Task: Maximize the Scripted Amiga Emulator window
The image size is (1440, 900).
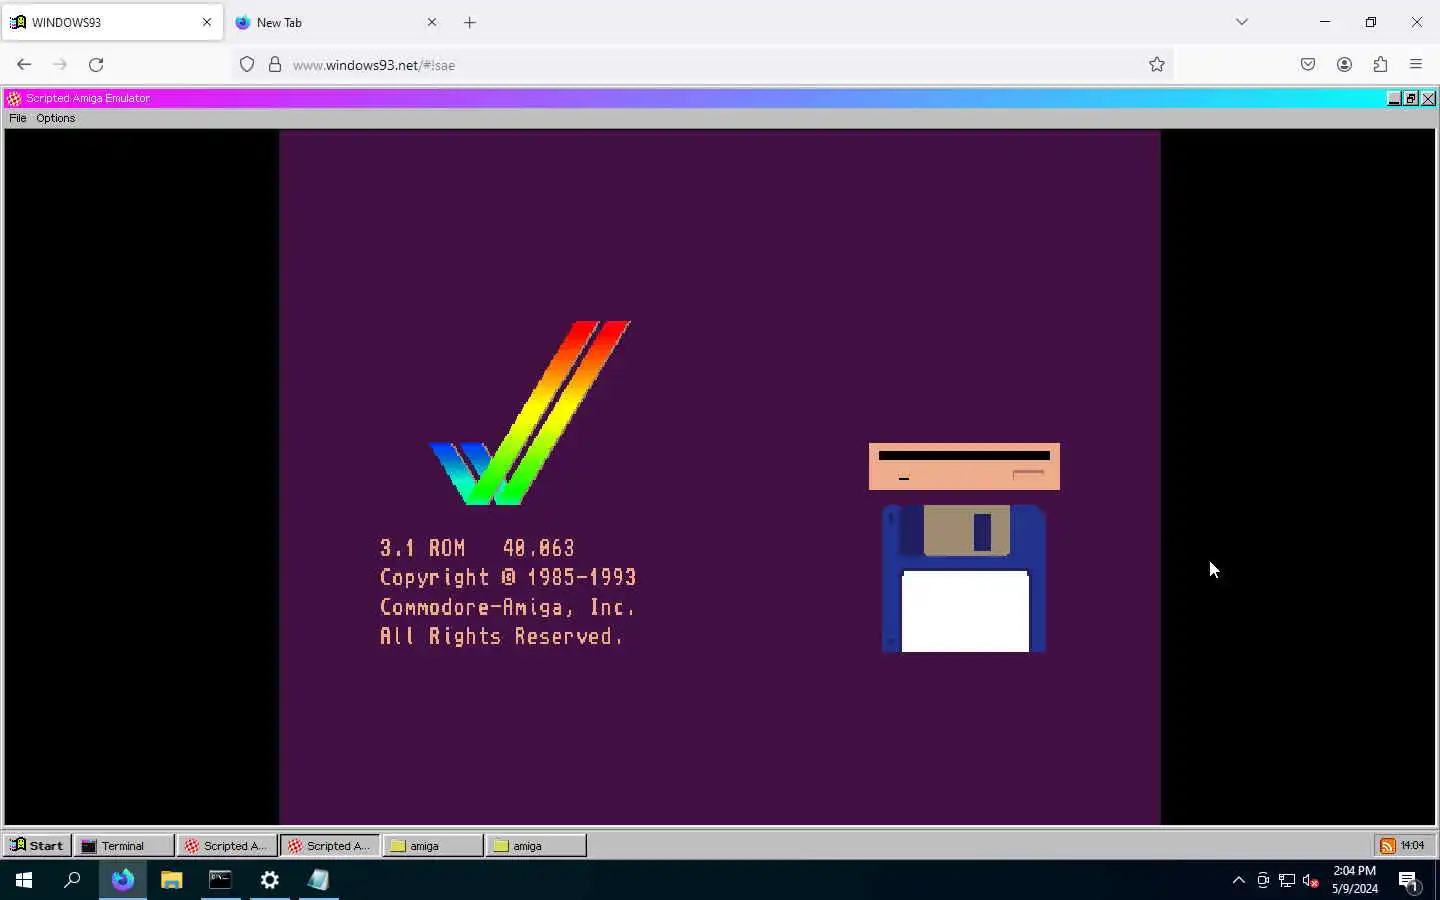Action: click(1411, 98)
